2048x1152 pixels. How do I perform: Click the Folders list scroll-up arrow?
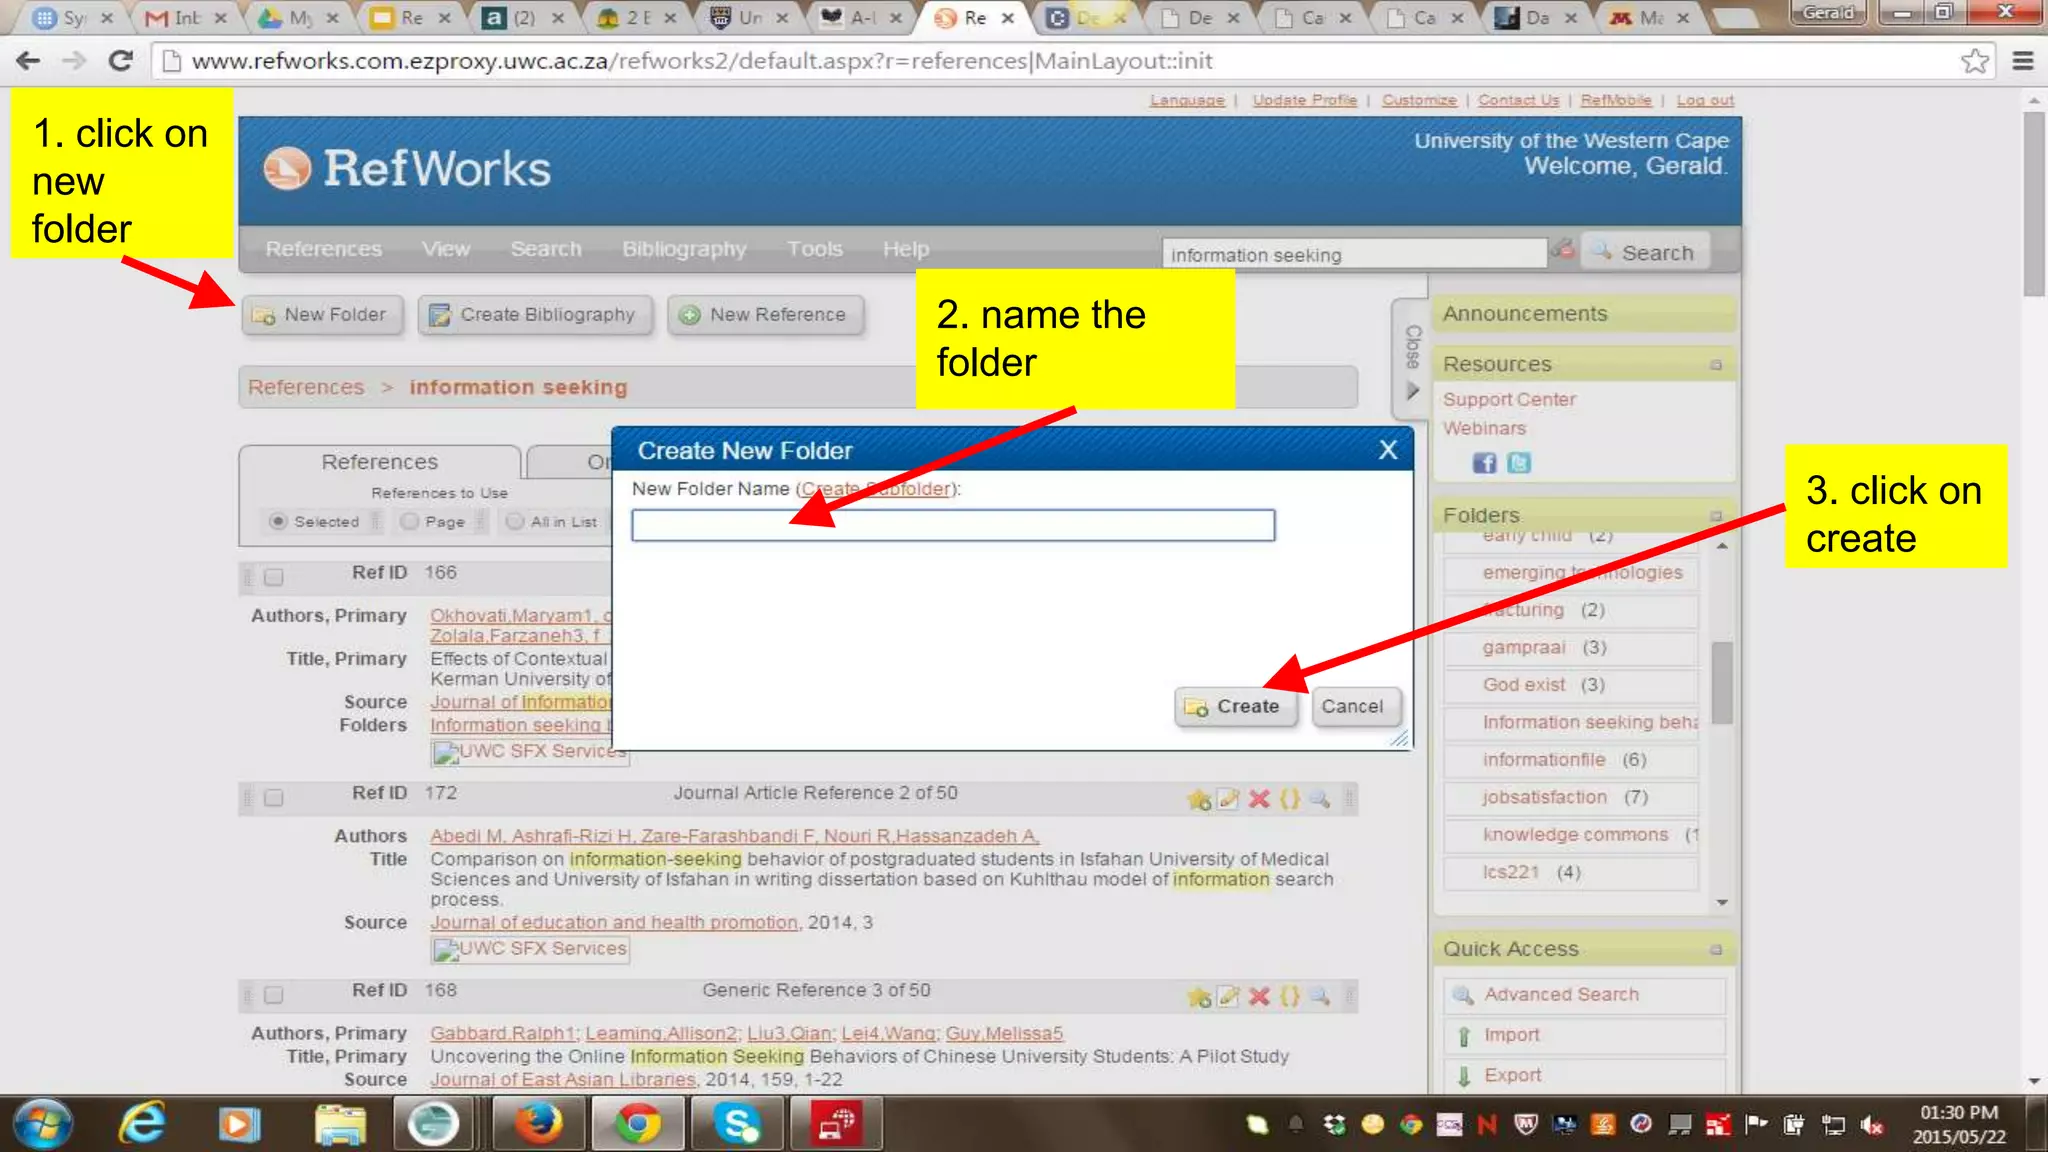[1722, 546]
